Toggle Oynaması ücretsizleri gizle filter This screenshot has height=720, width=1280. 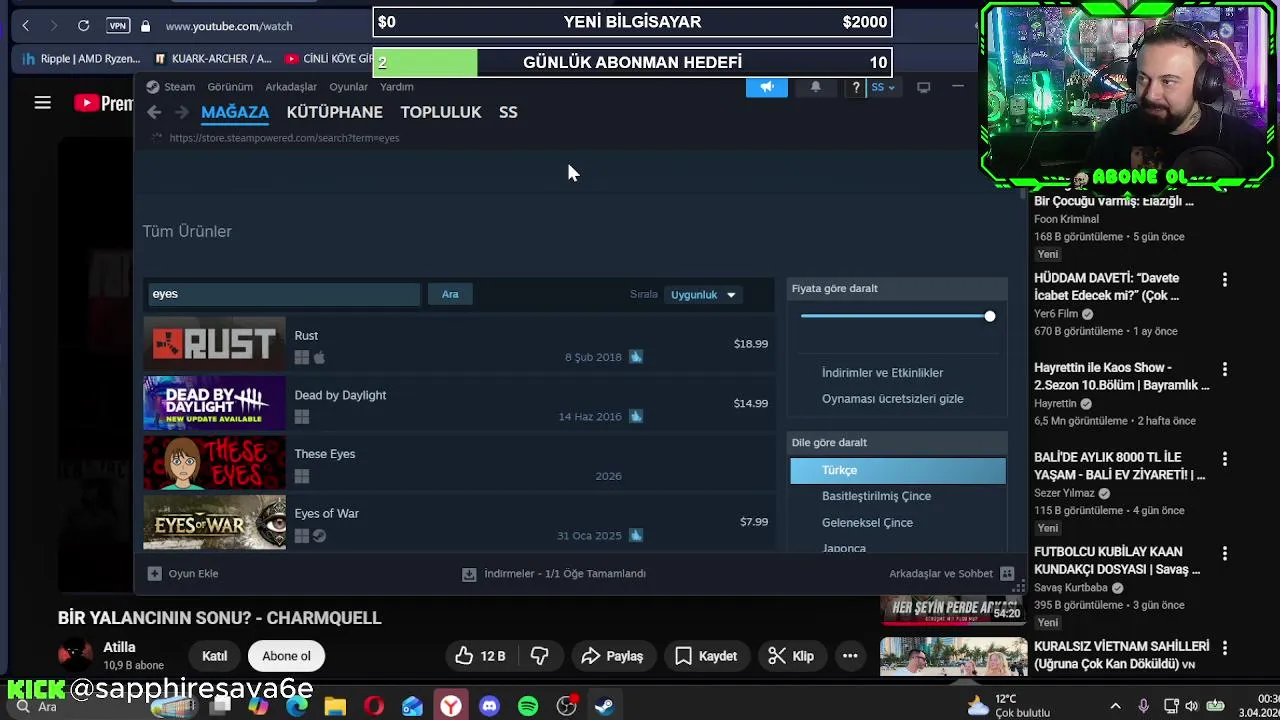click(x=892, y=399)
